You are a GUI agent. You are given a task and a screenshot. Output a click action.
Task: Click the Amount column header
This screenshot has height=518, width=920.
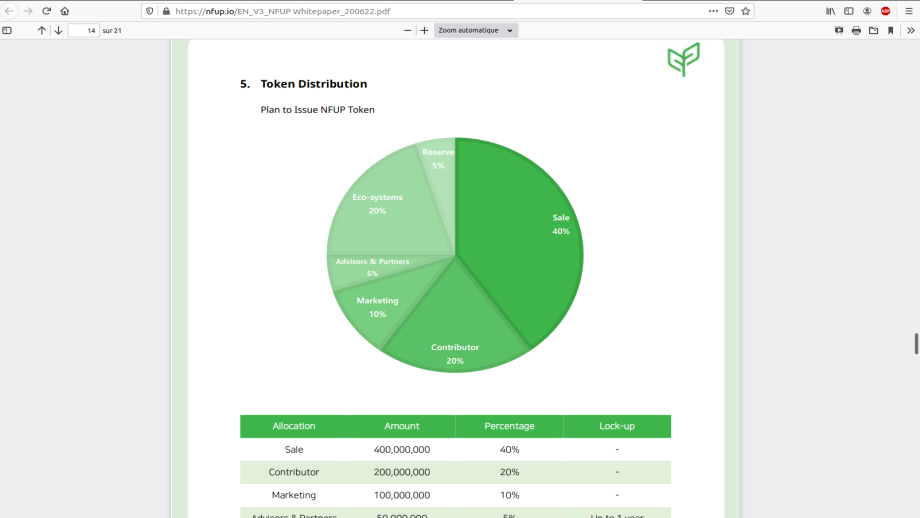(x=401, y=426)
